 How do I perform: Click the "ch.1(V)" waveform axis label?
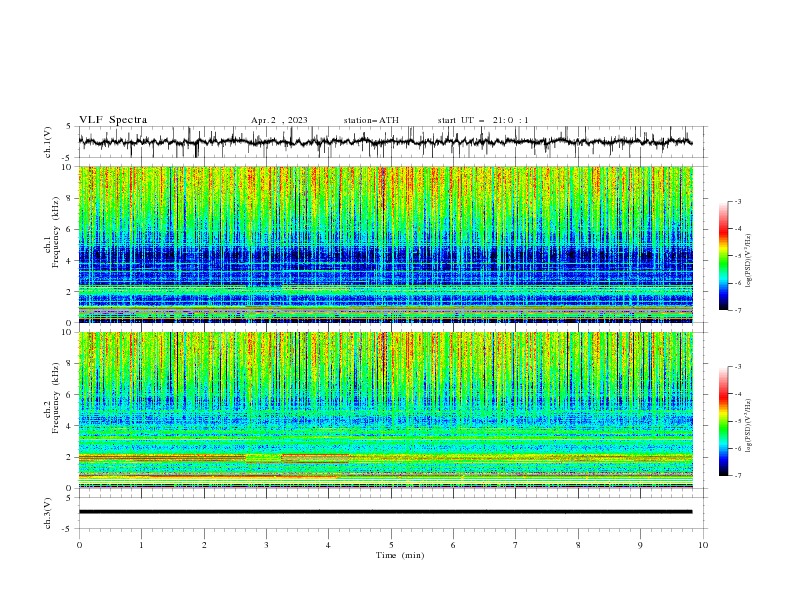pos(48,142)
